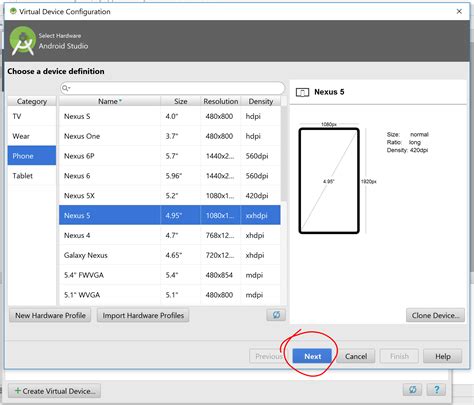474x405 pixels.
Task: Sort by Size column header
Action: coord(180,101)
